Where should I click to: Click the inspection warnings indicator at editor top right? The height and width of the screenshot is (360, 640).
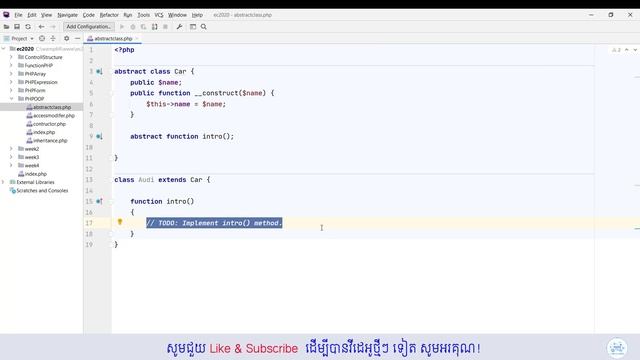tap(616, 50)
